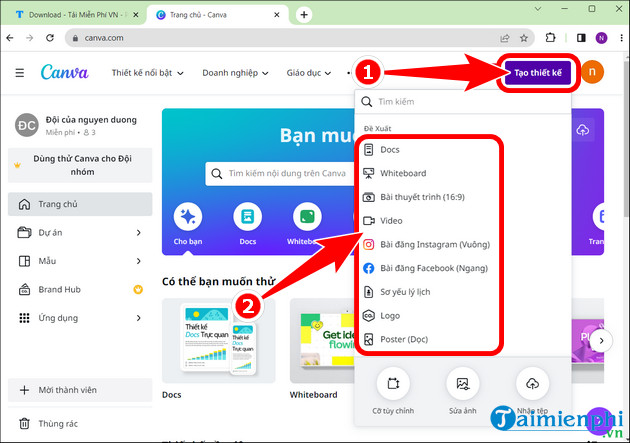Click the Tạo thiết kế button
This screenshot has width=630, height=443.
click(x=538, y=73)
